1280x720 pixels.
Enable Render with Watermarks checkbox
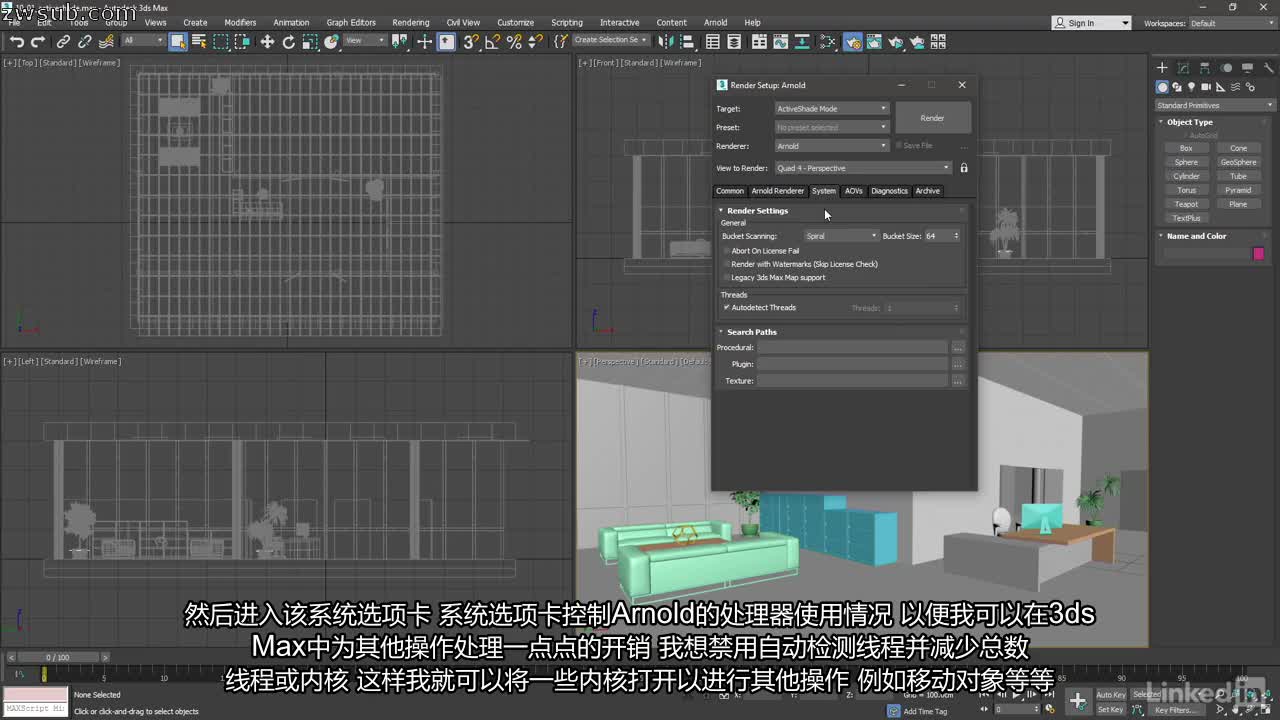point(726,264)
